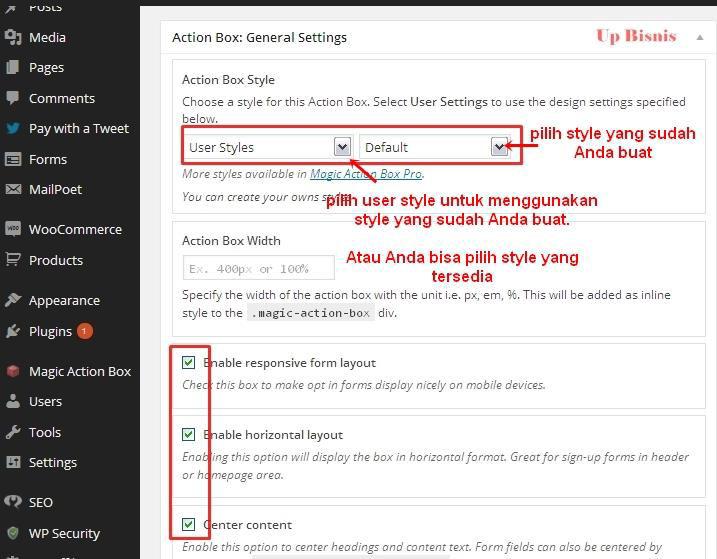Image resolution: width=717 pixels, height=559 pixels.
Task: Click the Action Box Width input field
Action: (x=259, y=268)
